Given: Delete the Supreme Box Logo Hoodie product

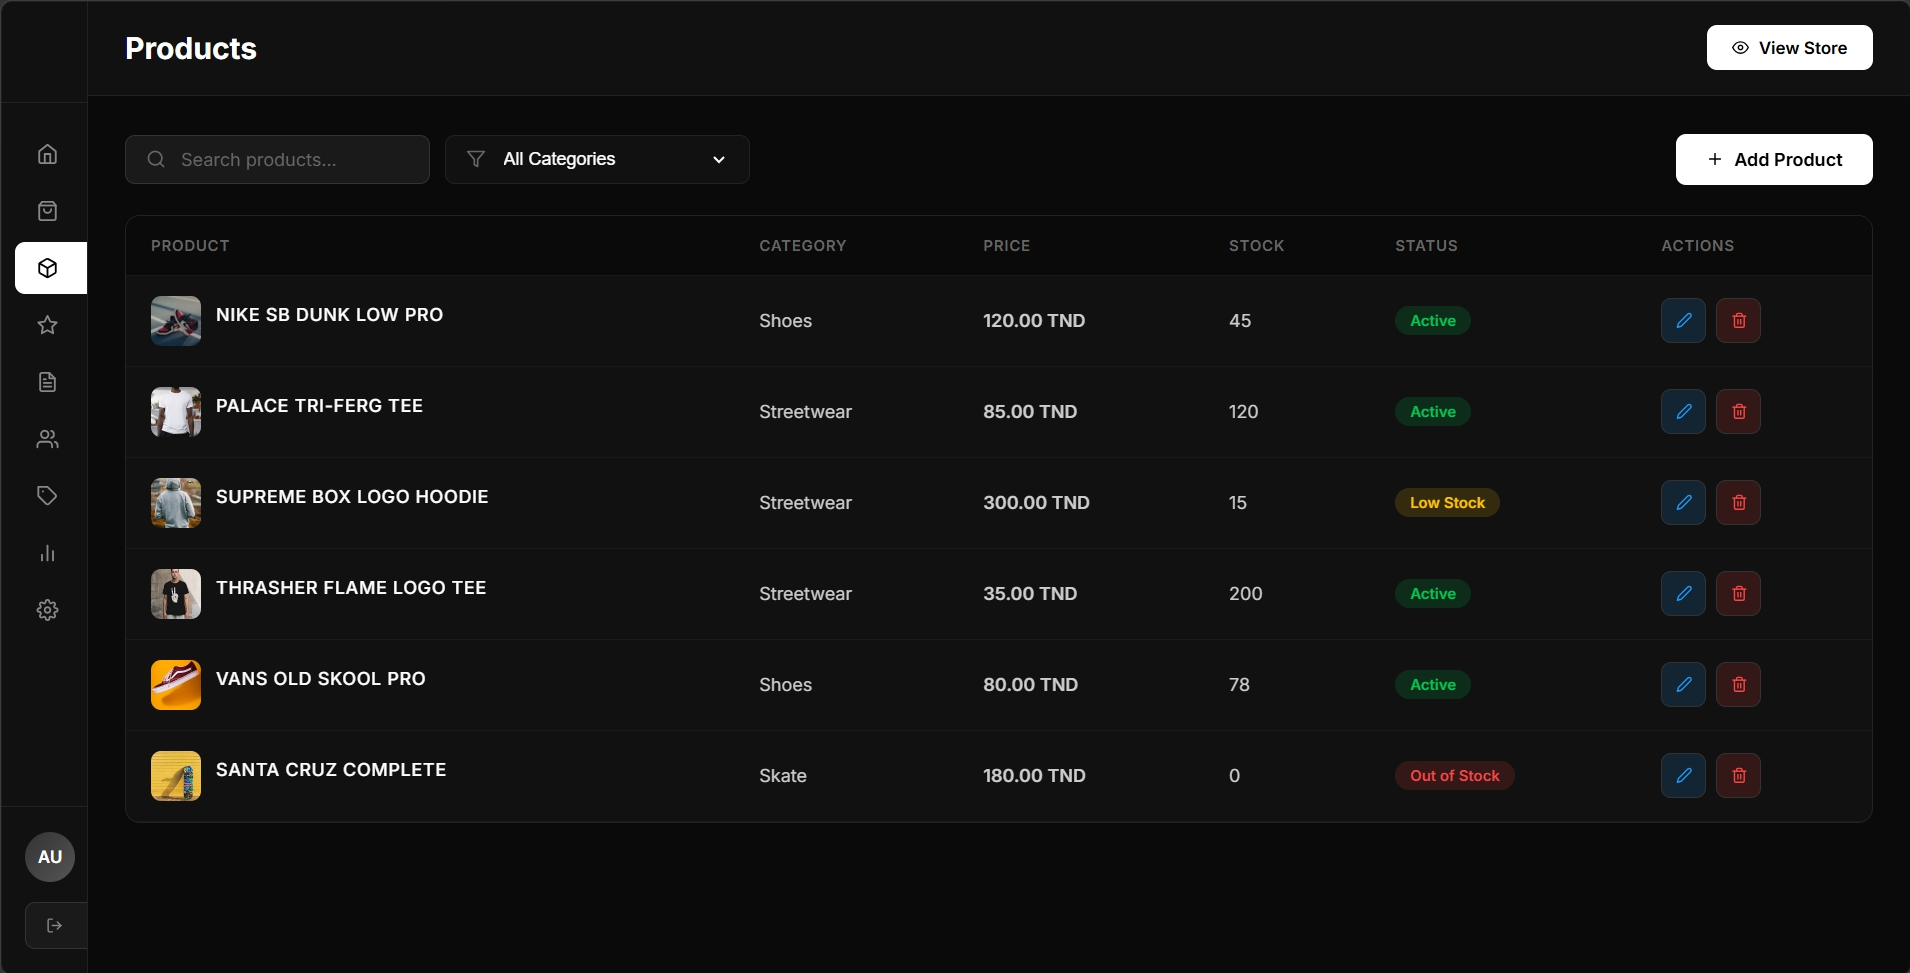Looking at the screenshot, I should click(1739, 503).
